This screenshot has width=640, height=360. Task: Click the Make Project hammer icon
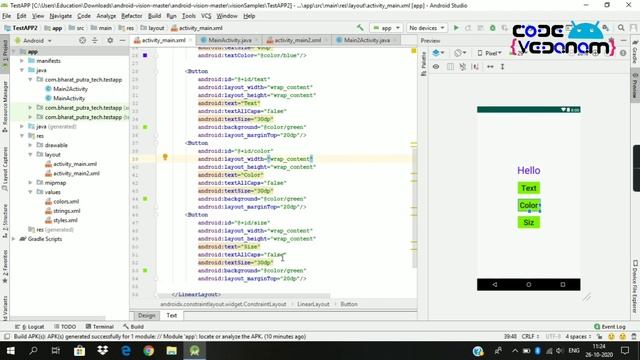(x=360, y=28)
